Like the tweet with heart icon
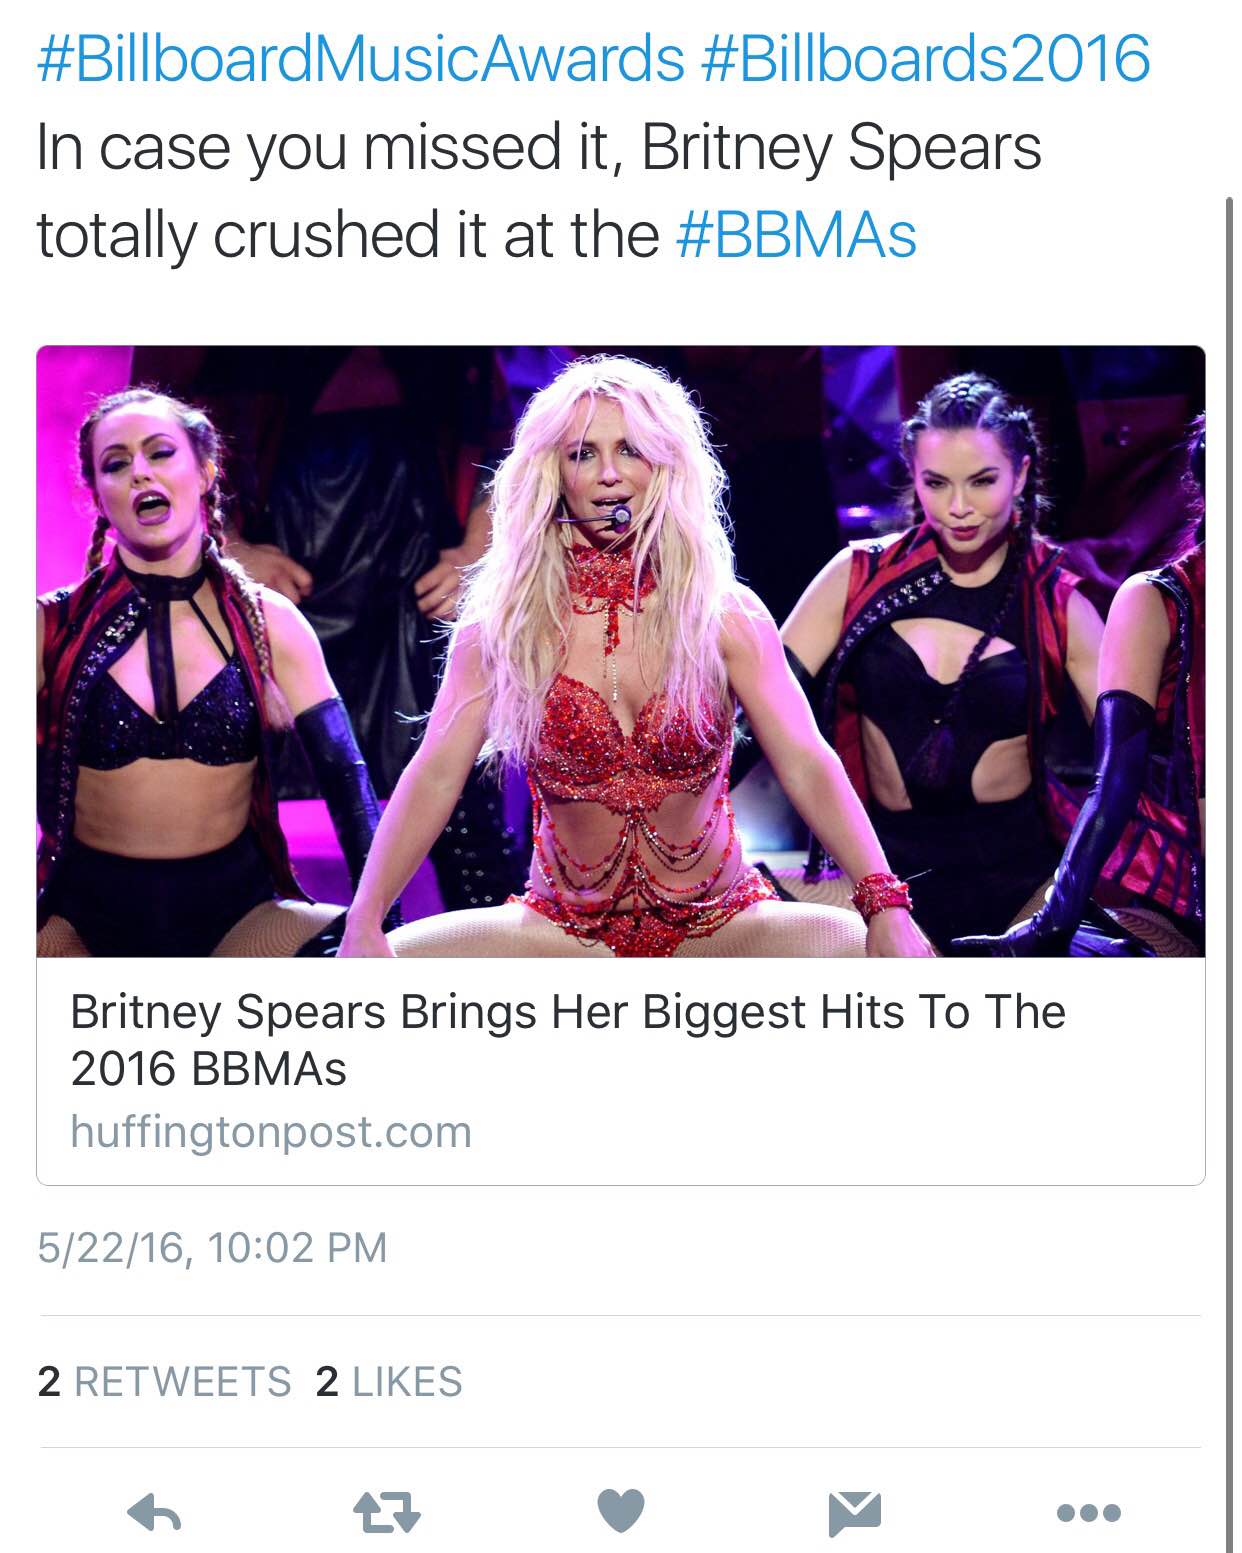This screenshot has height=1553, width=1242. point(621,1510)
